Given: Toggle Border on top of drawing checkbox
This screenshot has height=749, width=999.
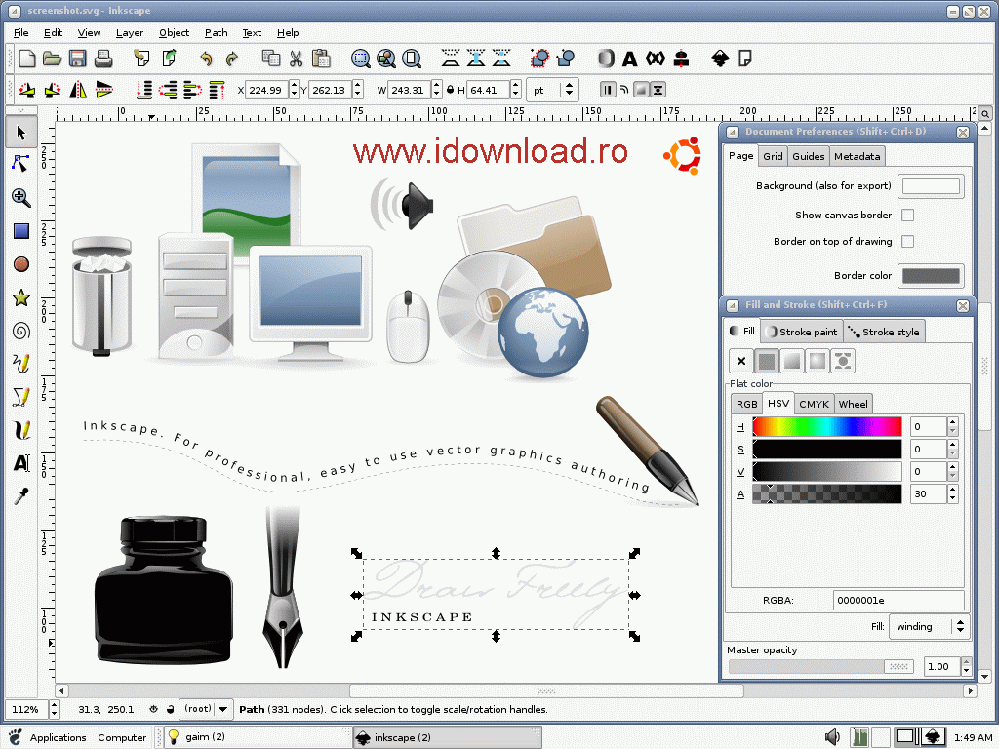Looking at the screenshot, I should coord(908,241).
